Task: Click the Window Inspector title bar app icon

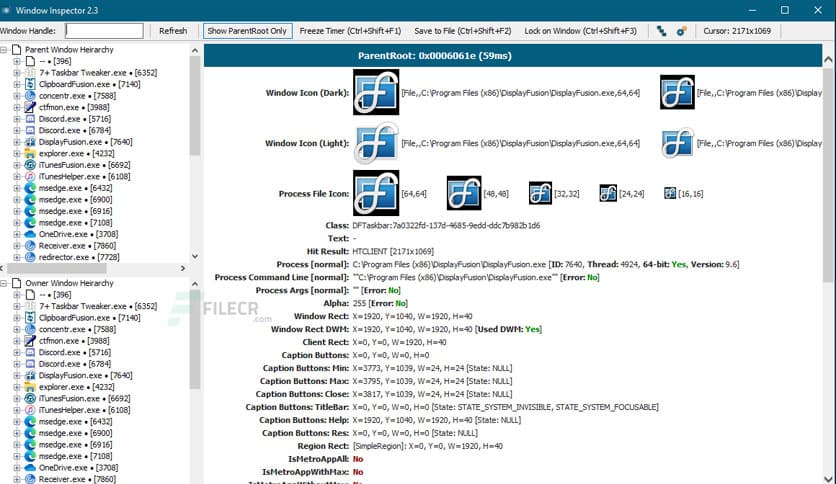Action: [x=6, y=10]
